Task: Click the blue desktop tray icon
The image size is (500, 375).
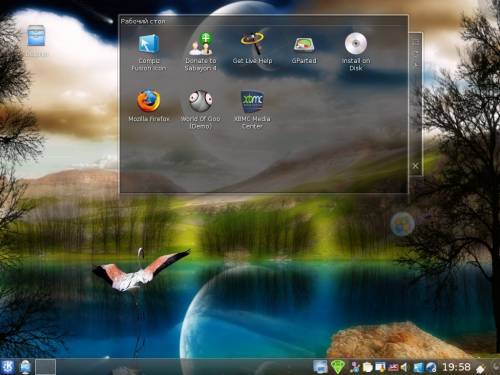Action: [x=418, y=367]
